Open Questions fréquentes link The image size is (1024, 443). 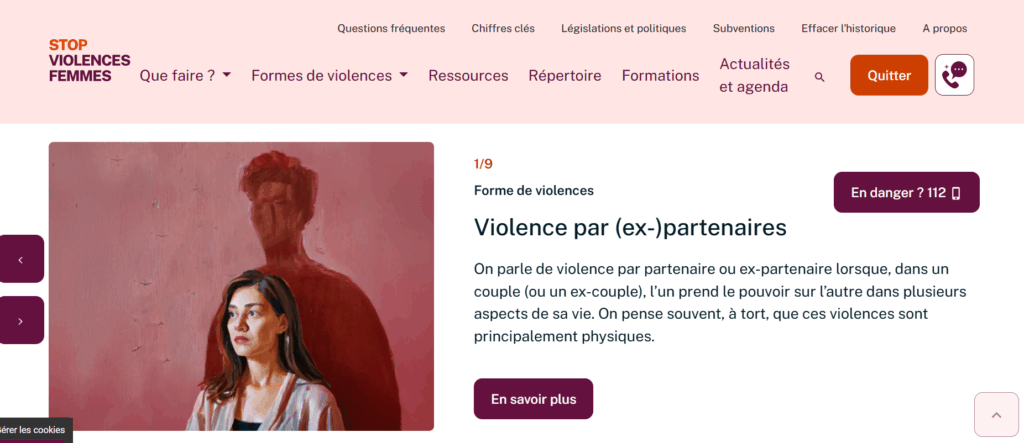point(391,29)
